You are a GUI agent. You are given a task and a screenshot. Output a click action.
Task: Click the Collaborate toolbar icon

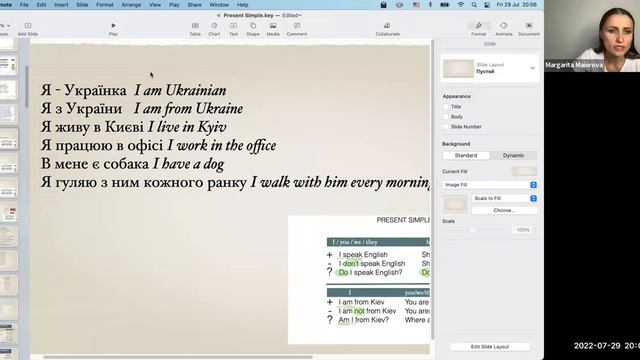tap(387, 26)
